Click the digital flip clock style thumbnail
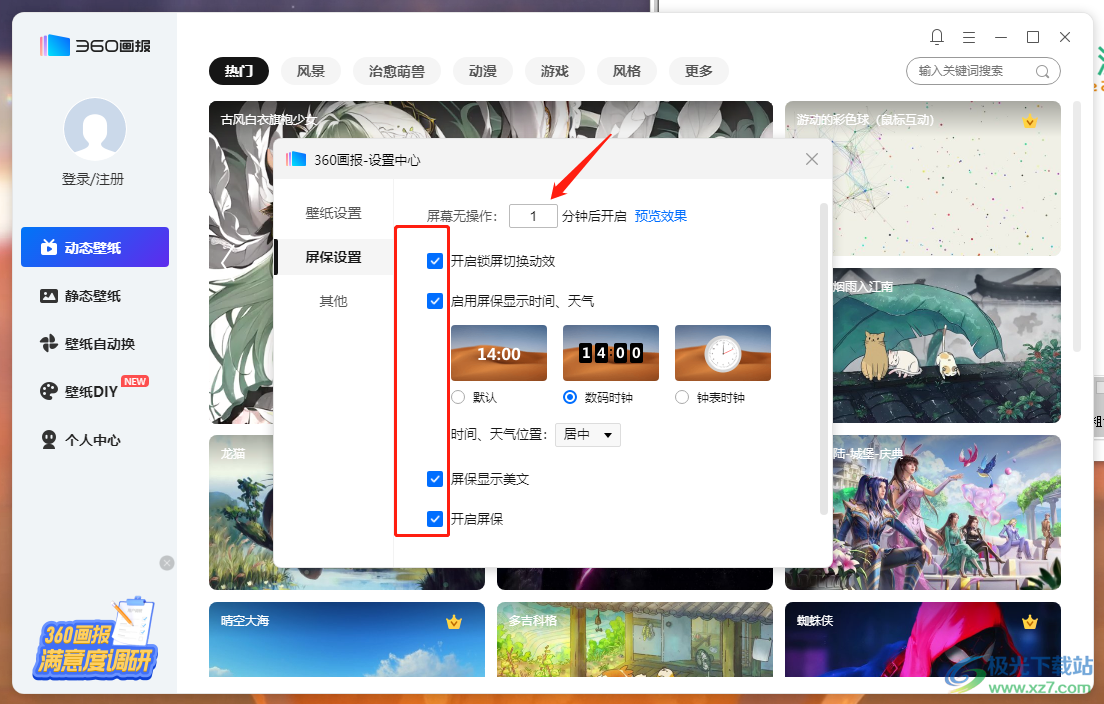The height and width of the screenshot is (704, 1104). coord(610,353)
